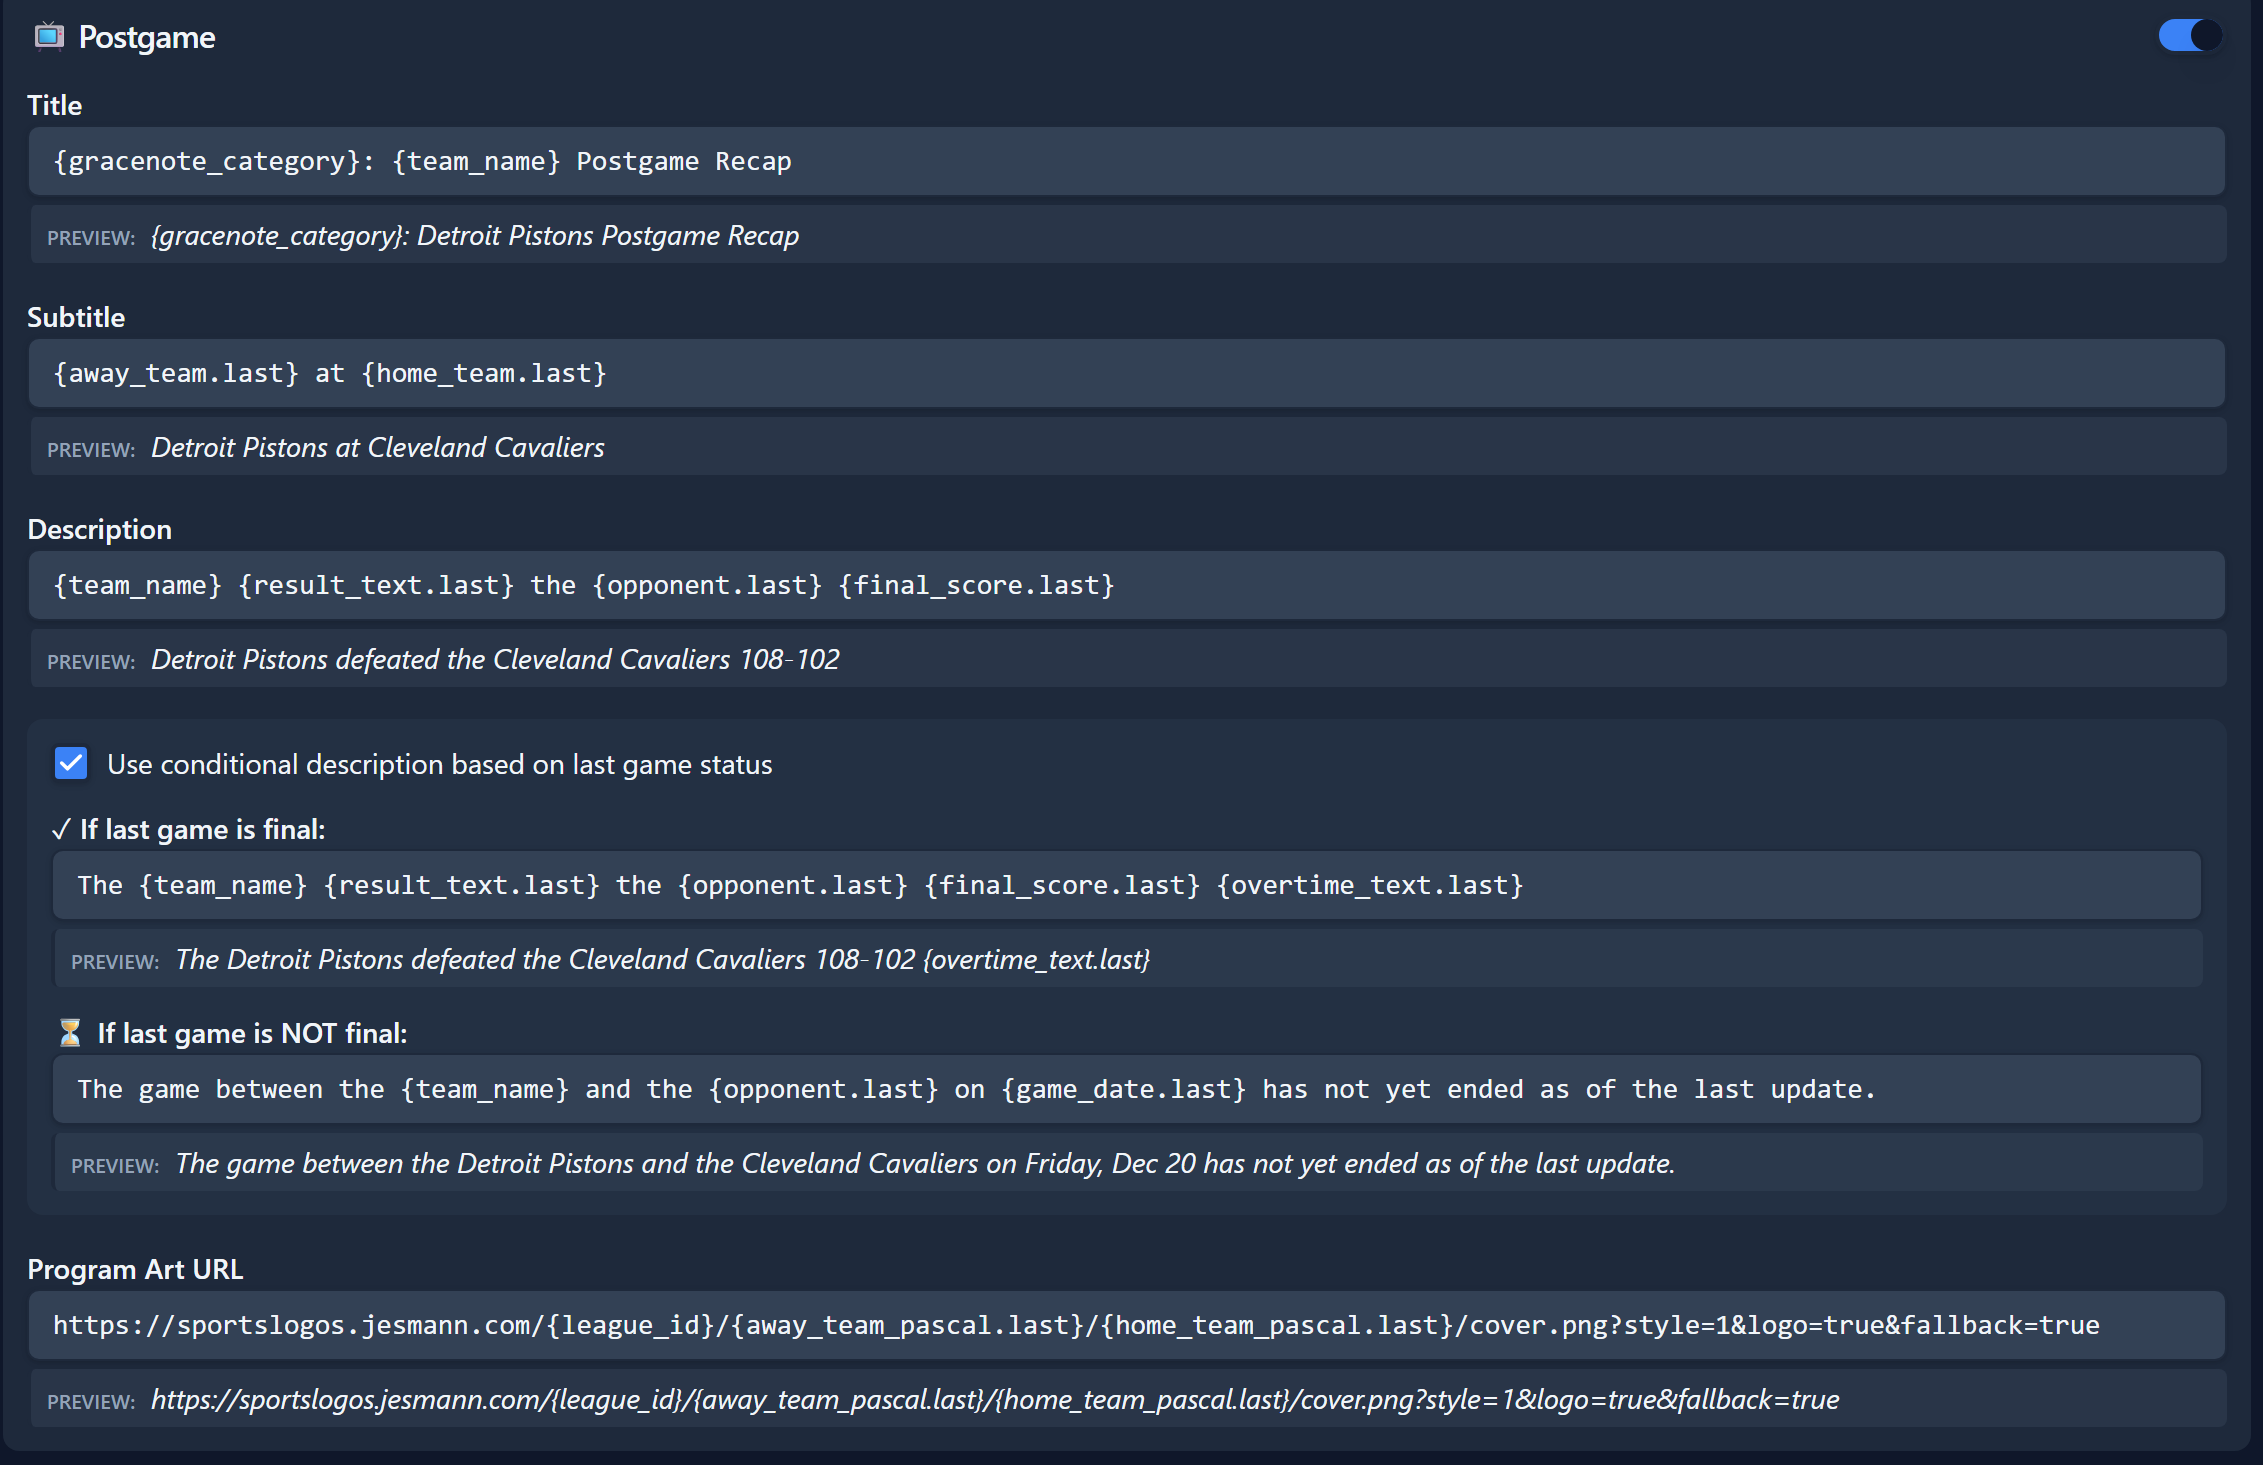Click the Subtitle preview Detroit Pistons line
The width and height of the screenshot is (2263, 1465).
(x=378, y=448)
